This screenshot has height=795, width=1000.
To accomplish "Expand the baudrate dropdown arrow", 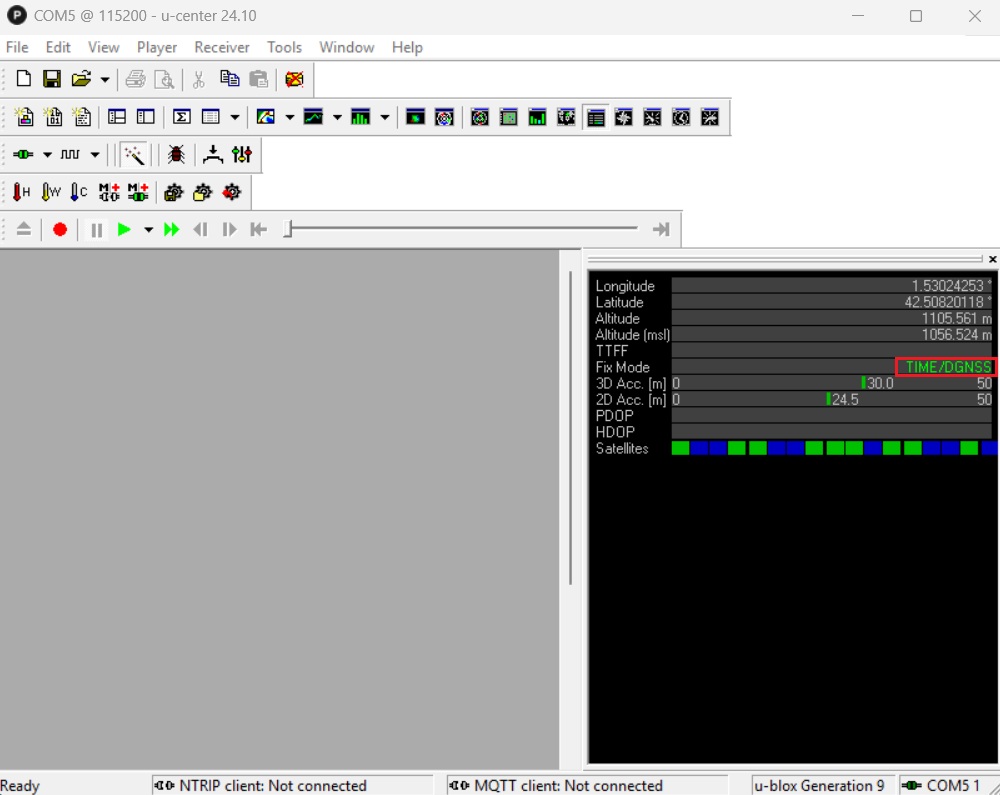I will (95, 155).
